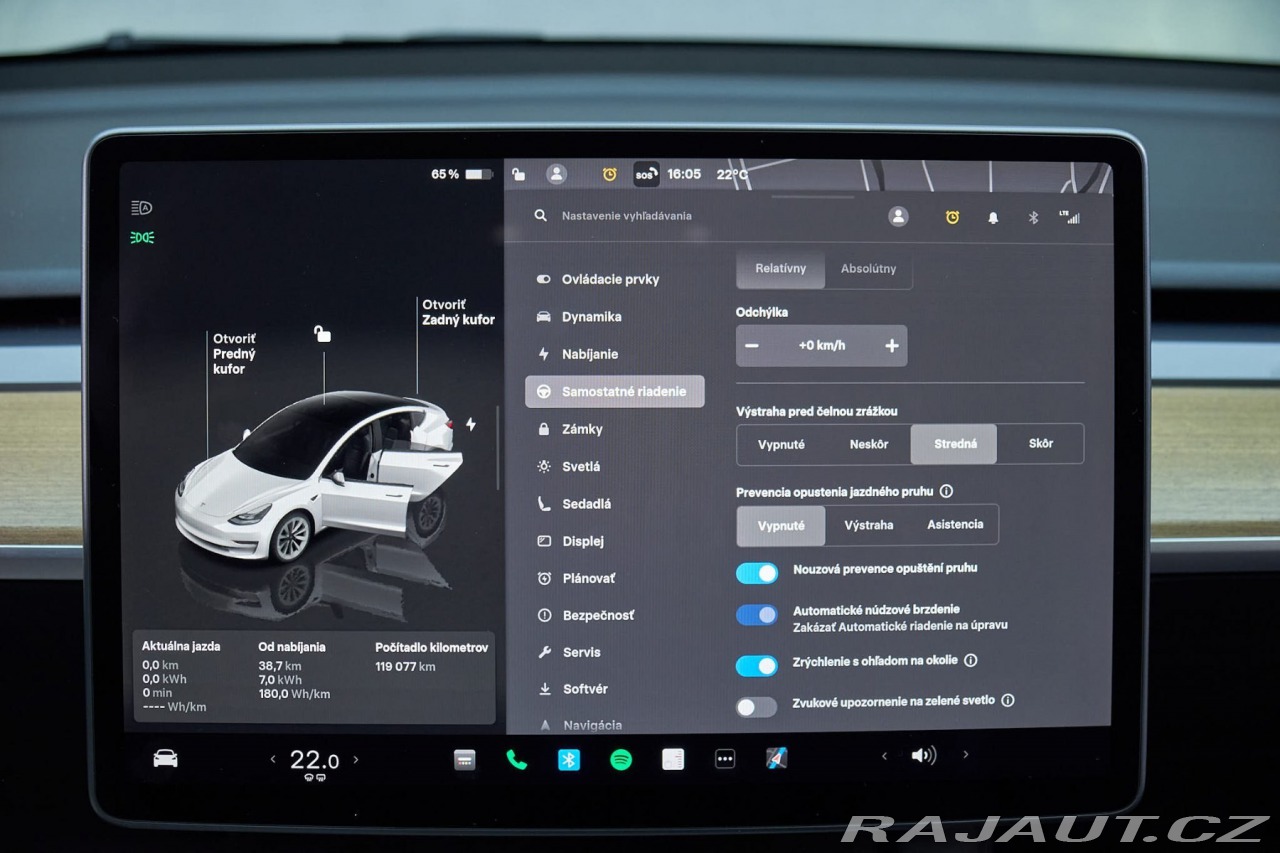Toggle Nouzová prevence opuštění pruhu switch

coord(757,573)
